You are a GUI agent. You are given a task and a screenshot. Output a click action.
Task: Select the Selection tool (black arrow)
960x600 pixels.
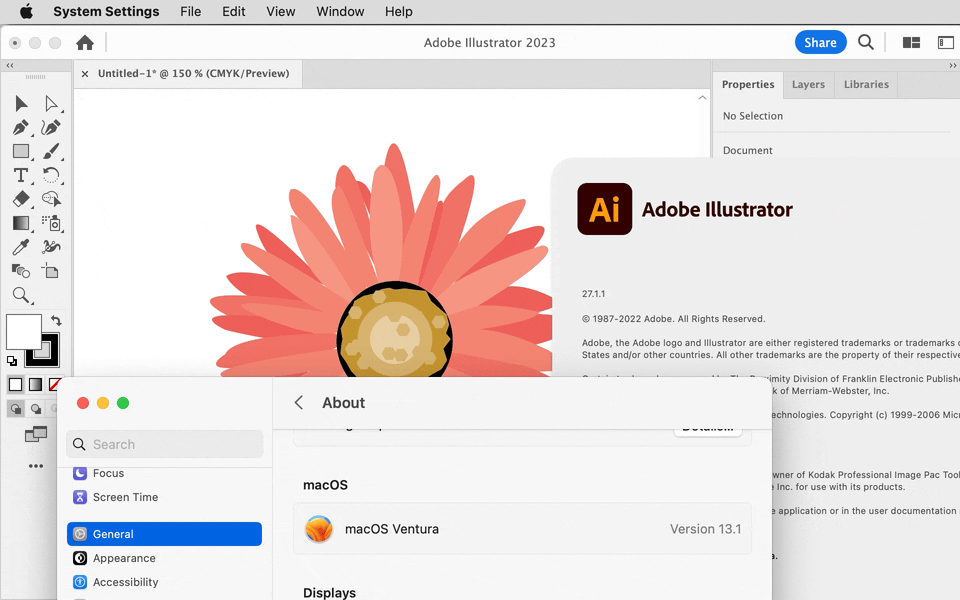(21, 103)
